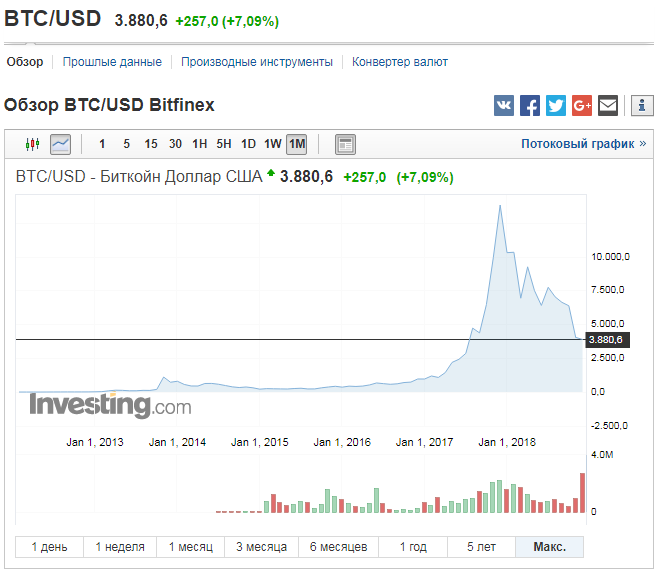Share via Google Plus icon
This screenshot has width=661, height=574.
click(x=582, y=105)
